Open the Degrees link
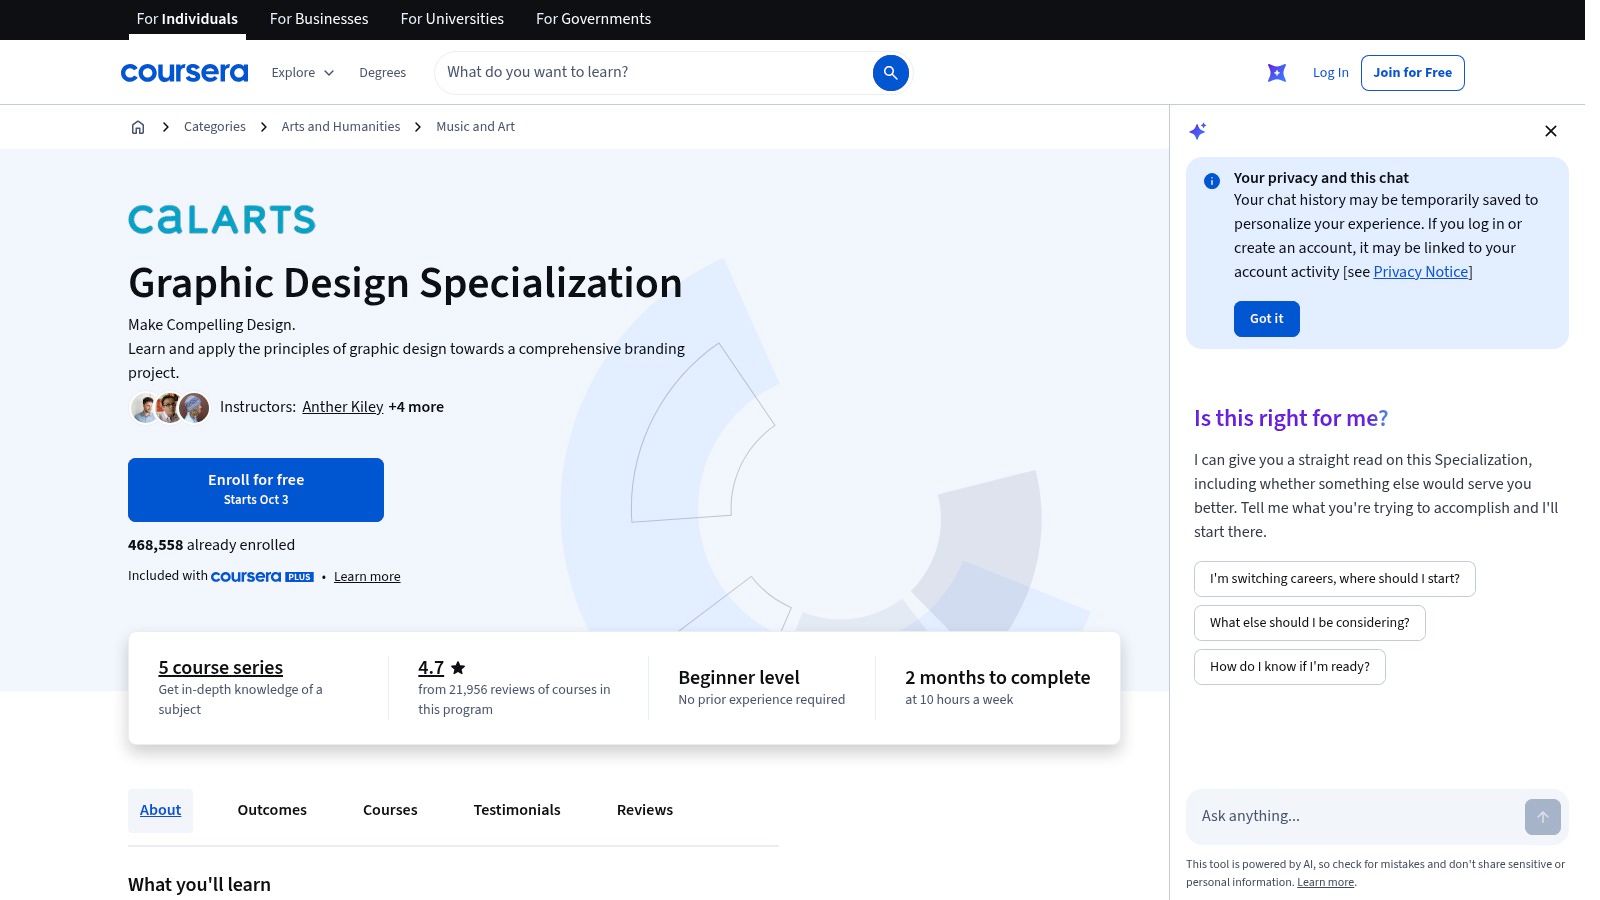Viewport: 1600px width, 900px height. point(383,72)
